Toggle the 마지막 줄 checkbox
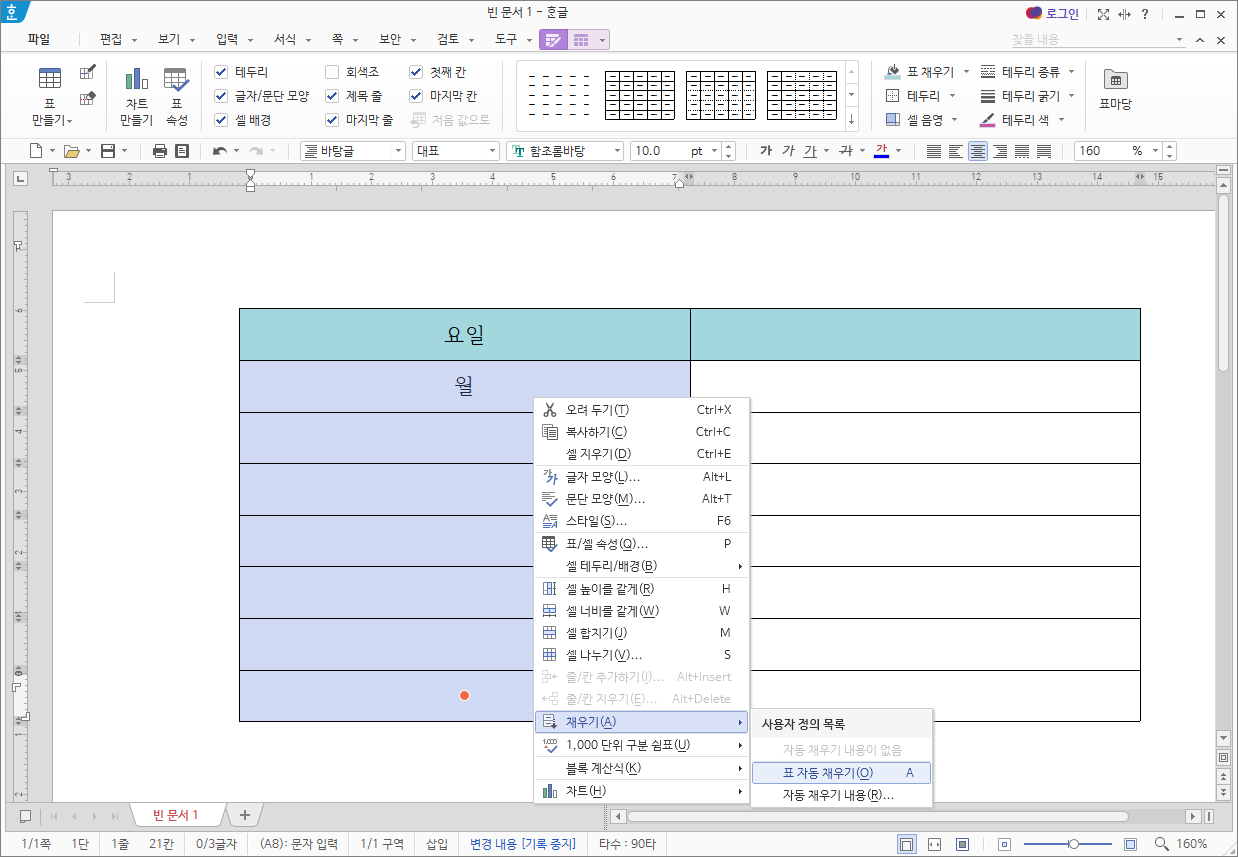The image size is (1238, 857). coord(332,120)
